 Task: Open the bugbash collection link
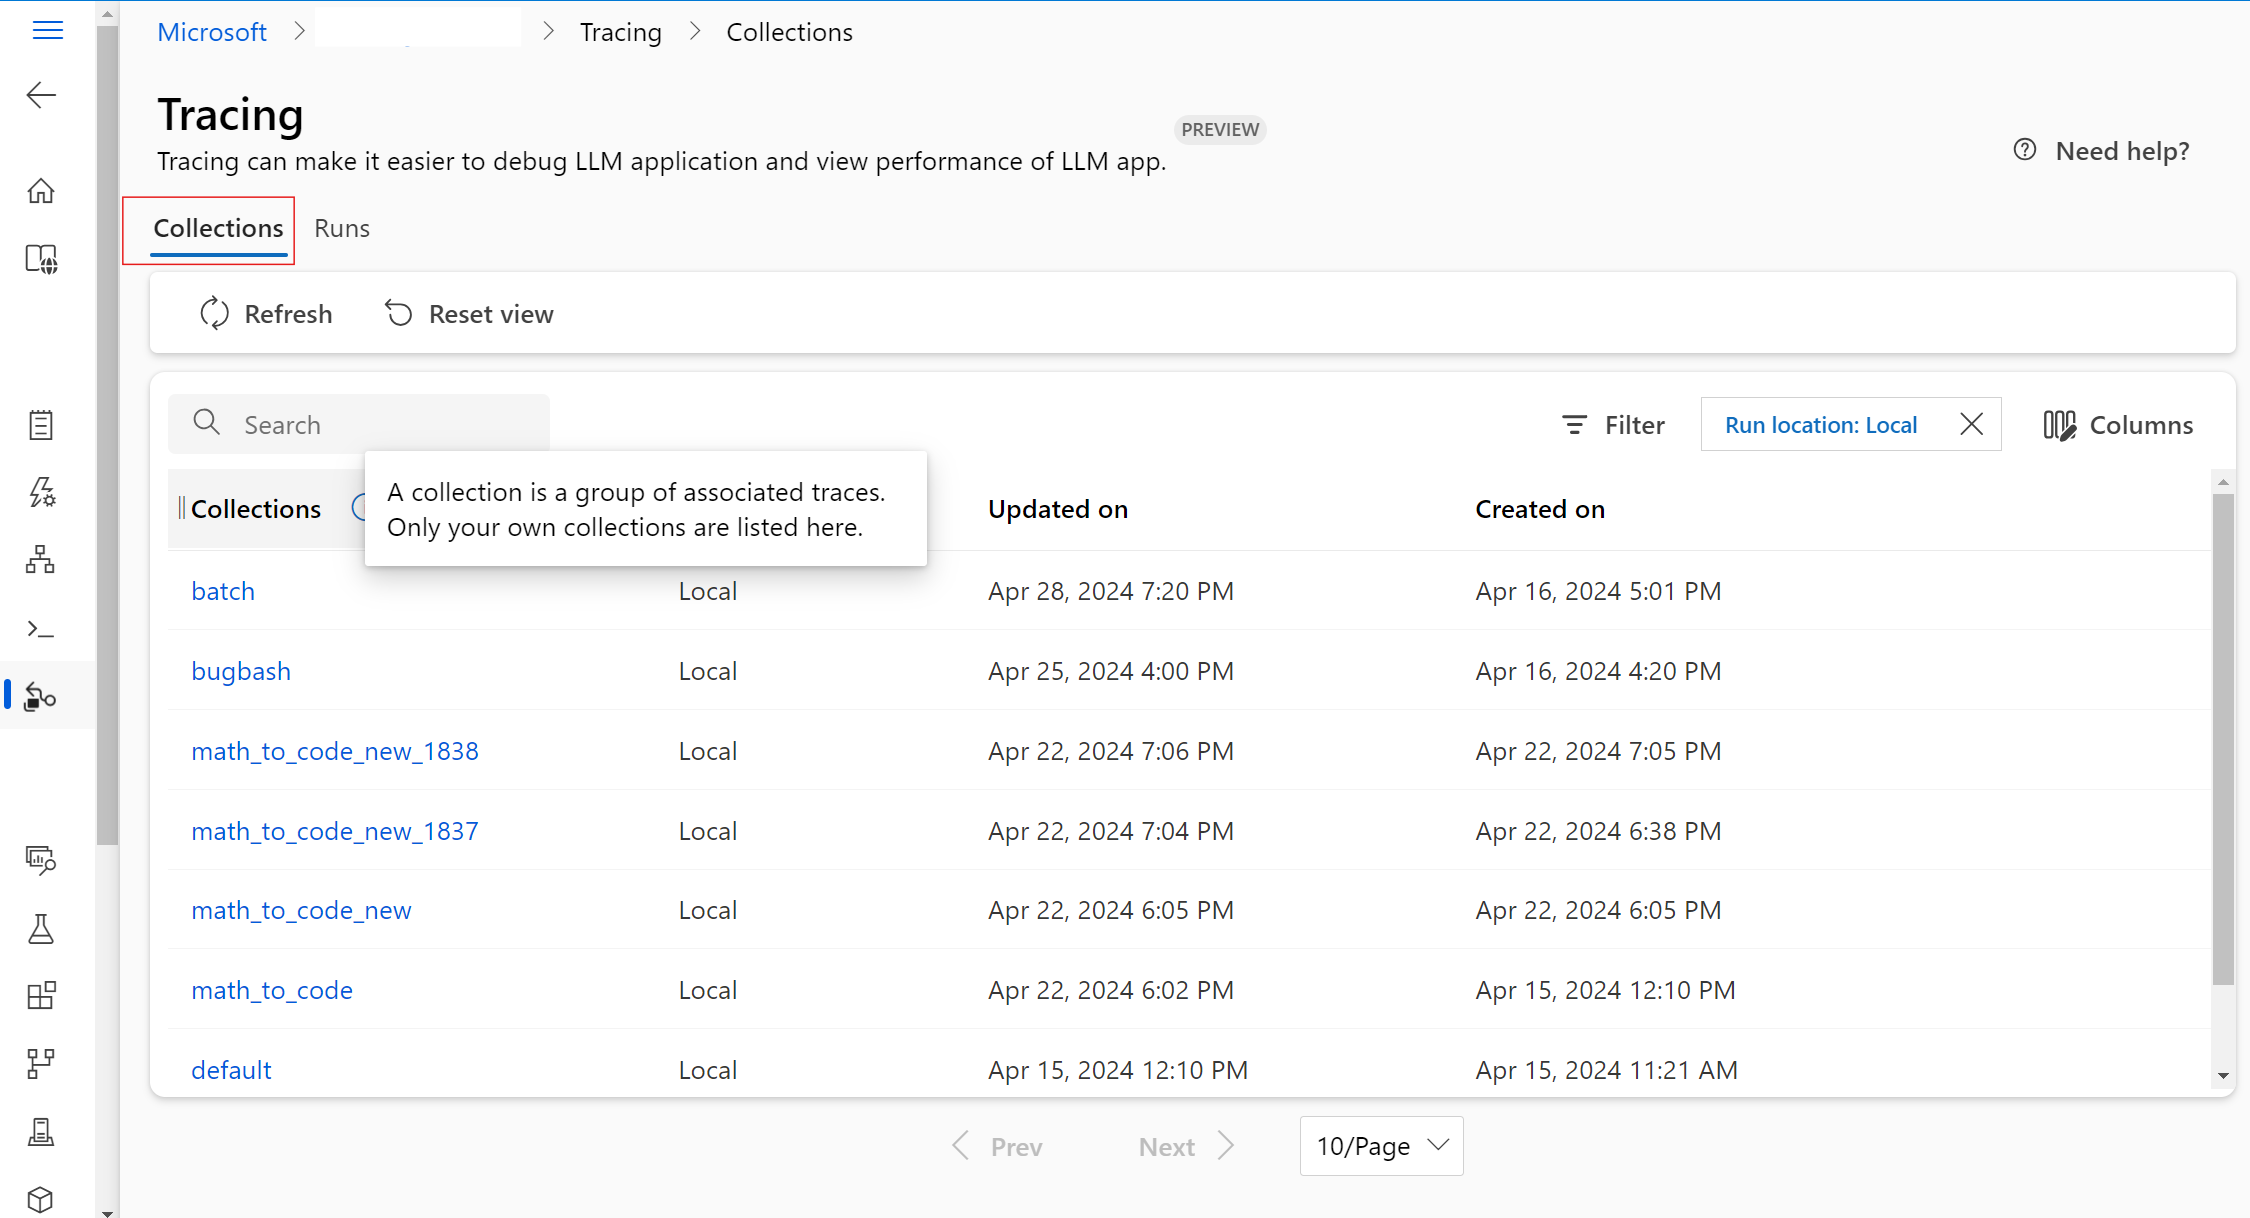point(241,671)
